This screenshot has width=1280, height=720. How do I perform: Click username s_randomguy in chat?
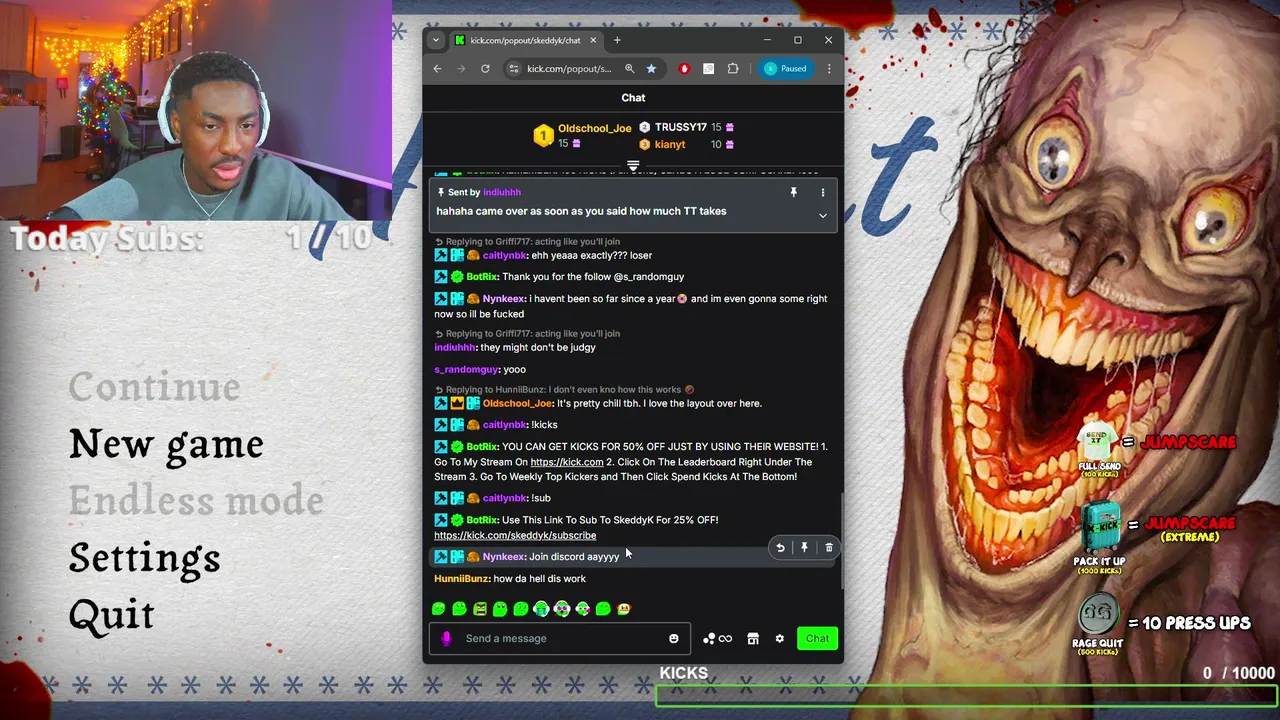point(466,369)
